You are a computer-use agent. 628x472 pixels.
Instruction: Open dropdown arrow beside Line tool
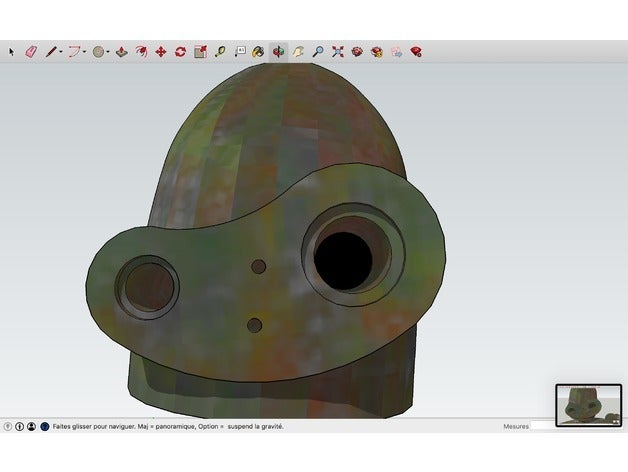pos(61,51)
